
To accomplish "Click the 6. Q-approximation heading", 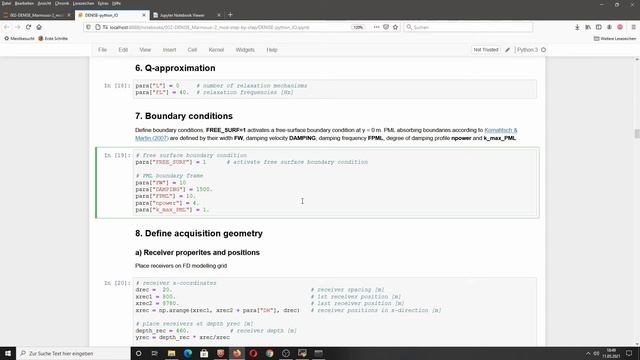I will (x=175, y=68).
